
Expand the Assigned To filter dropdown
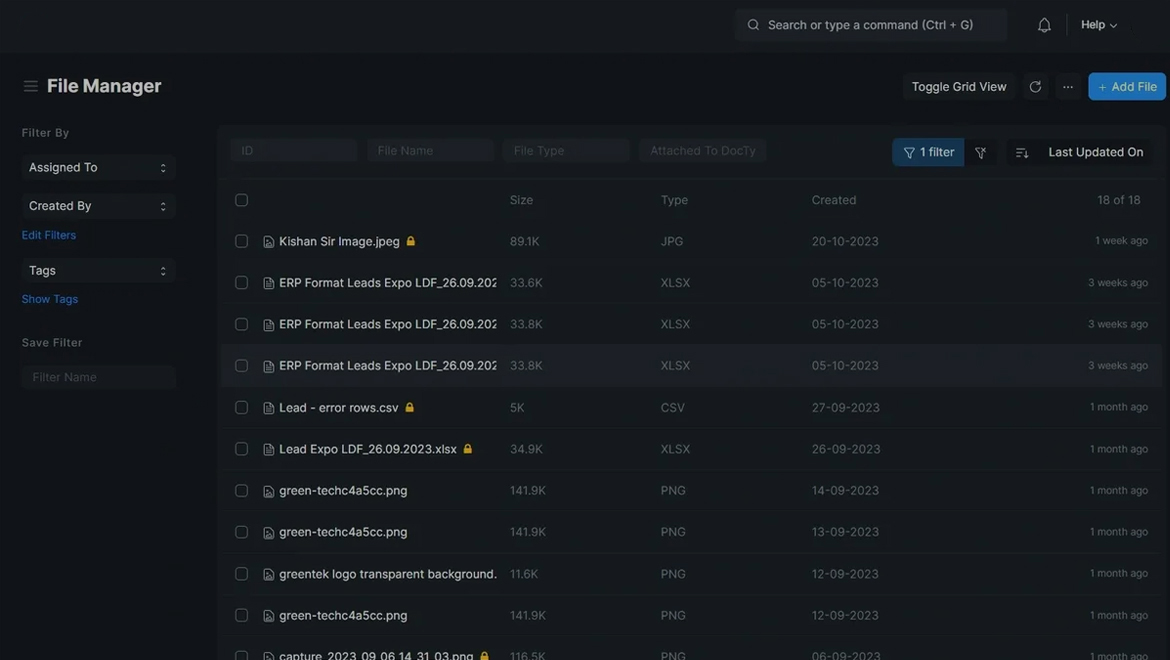click(x=98, y=168)
